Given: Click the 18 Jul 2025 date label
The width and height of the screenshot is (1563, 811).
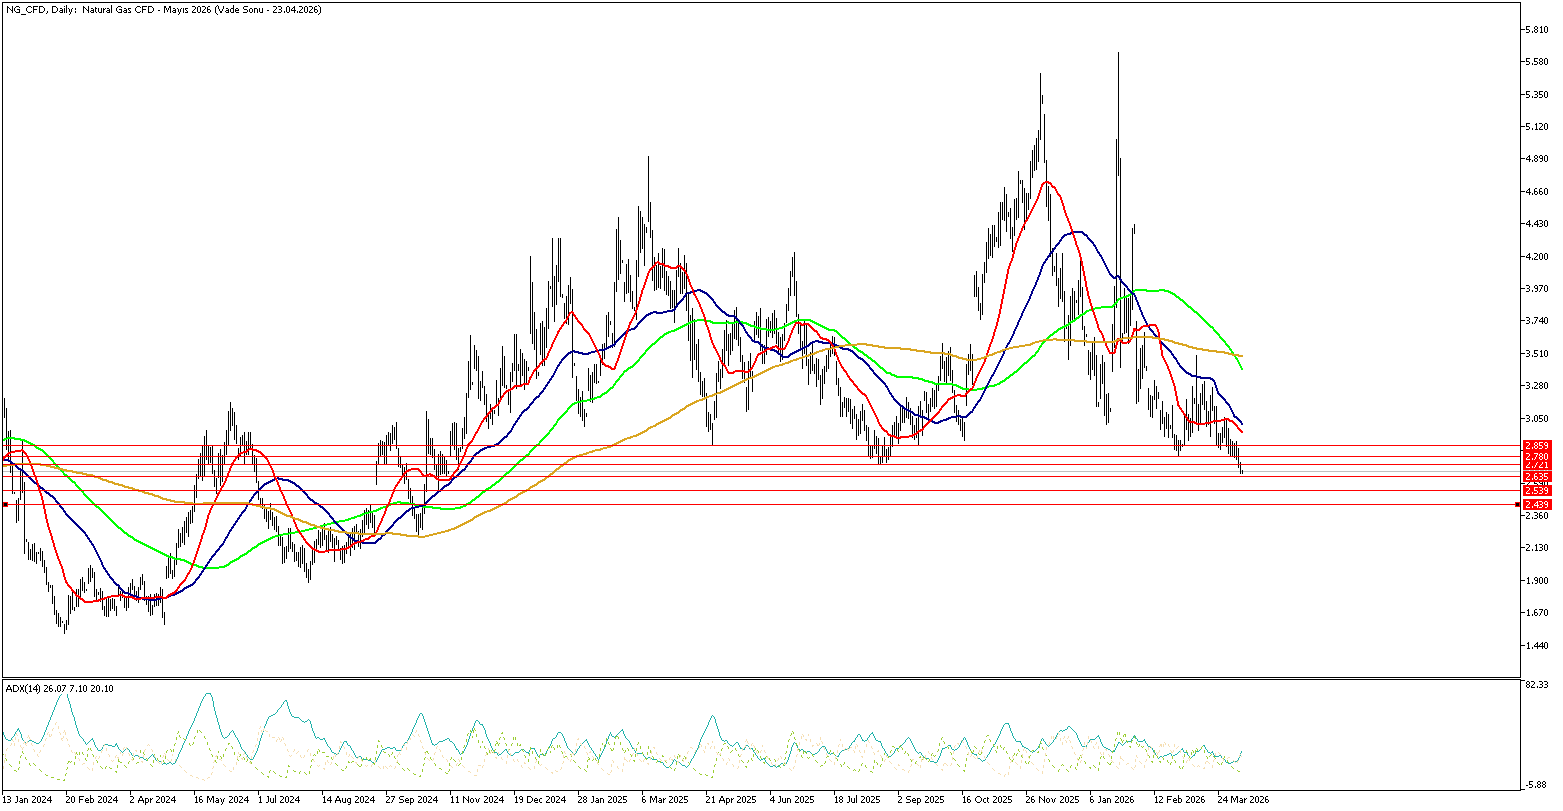Looking at the screenshot, I should tap(859, 800).
